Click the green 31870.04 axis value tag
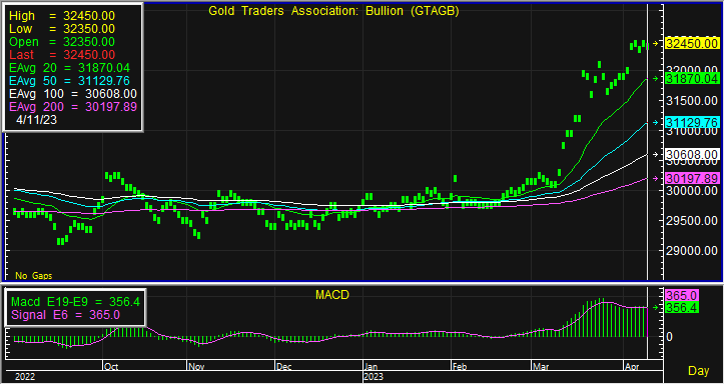Screen dimensions: 725x385 click(692, 79)
